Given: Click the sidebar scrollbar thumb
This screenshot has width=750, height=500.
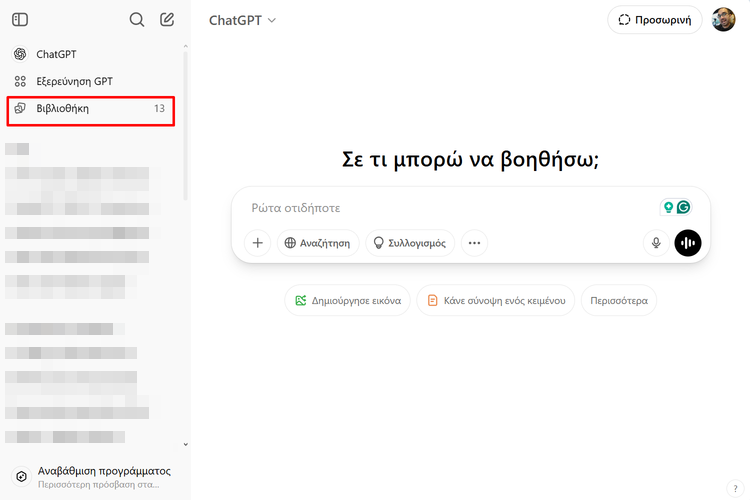Looking at the screenshot, I should point(186,126).
